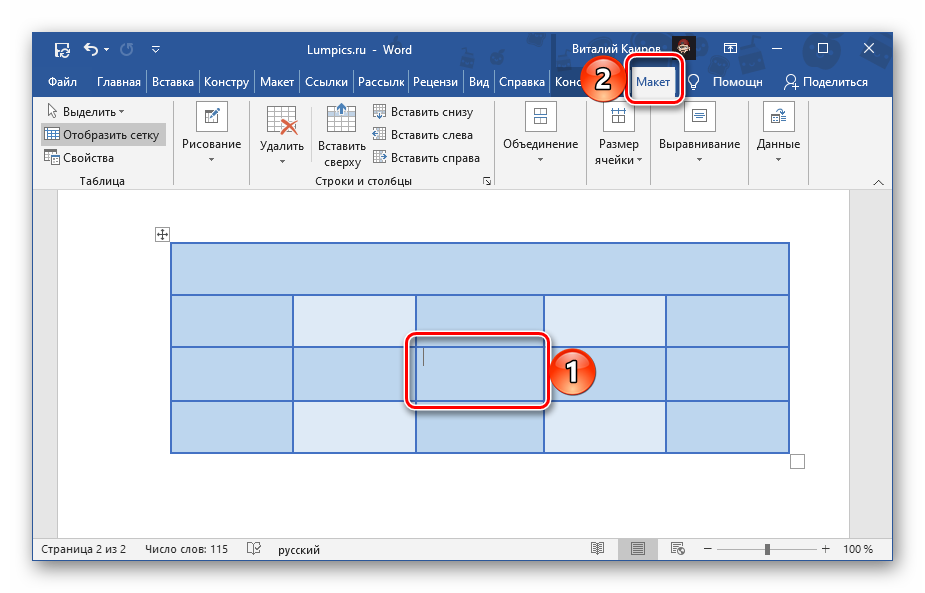925x593 pixels.
Task: Click the zoom slider handle
Action: click(x=767, y=549)
